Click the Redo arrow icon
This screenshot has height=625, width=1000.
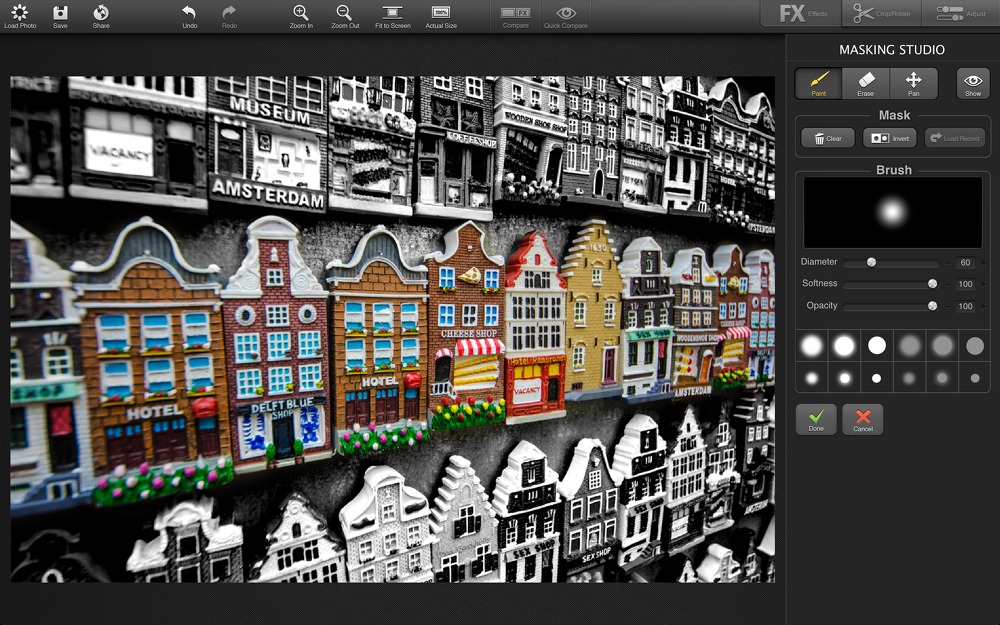click(x=229, y=16)
